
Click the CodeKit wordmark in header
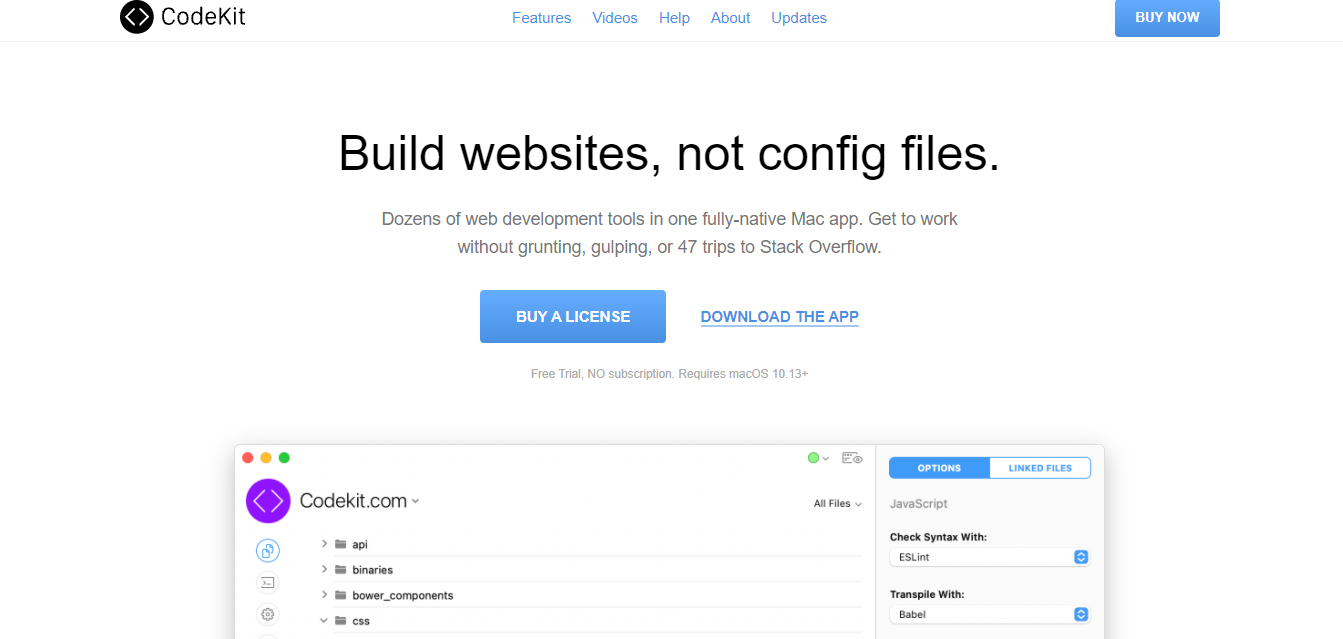(x=204, y=17)
